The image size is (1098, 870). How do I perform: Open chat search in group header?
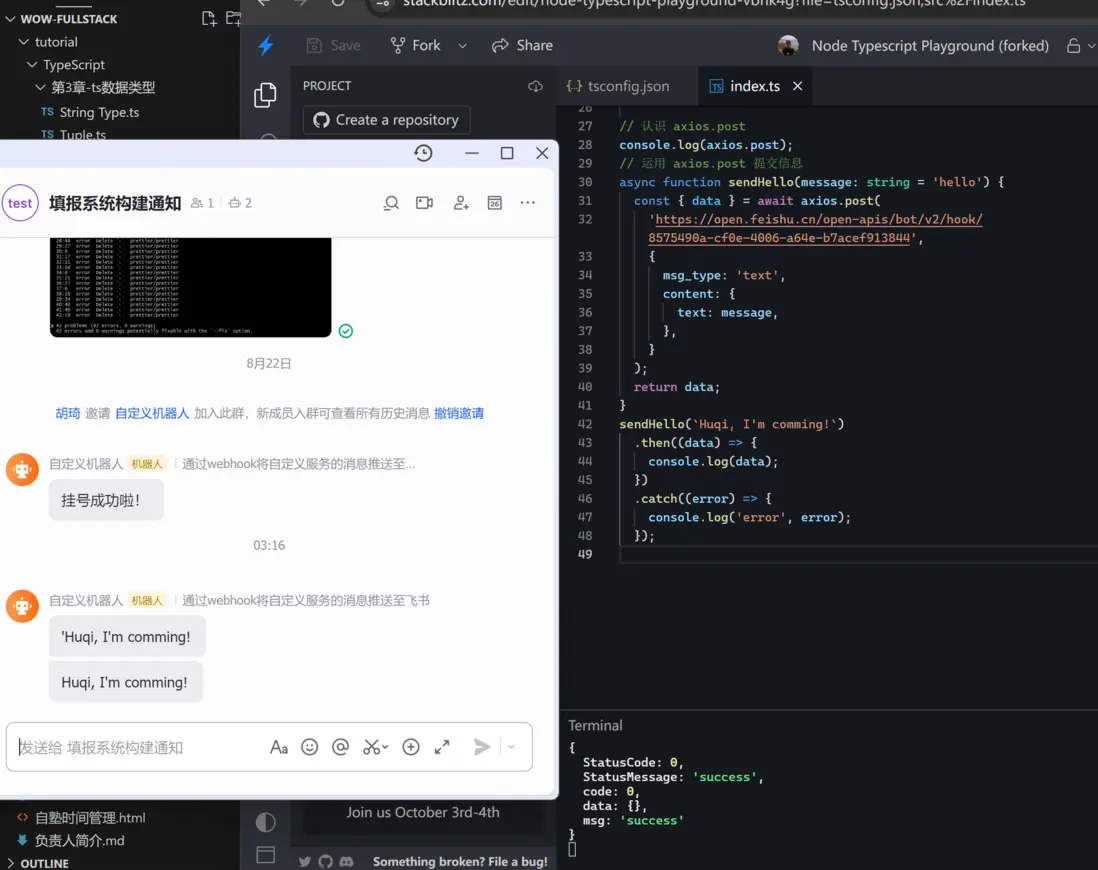tap(391, 203)
